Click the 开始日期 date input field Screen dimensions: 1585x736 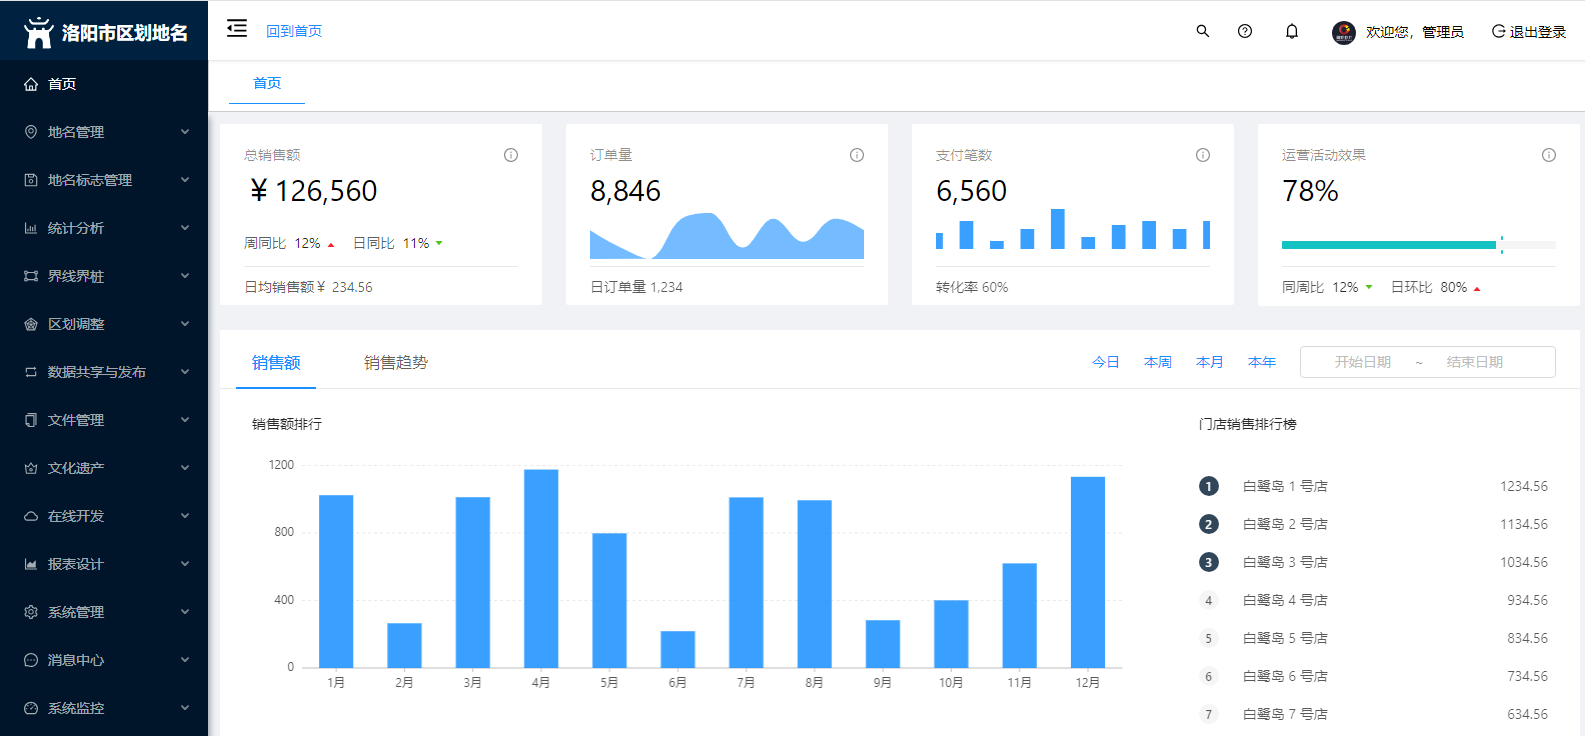(1362, 362)
